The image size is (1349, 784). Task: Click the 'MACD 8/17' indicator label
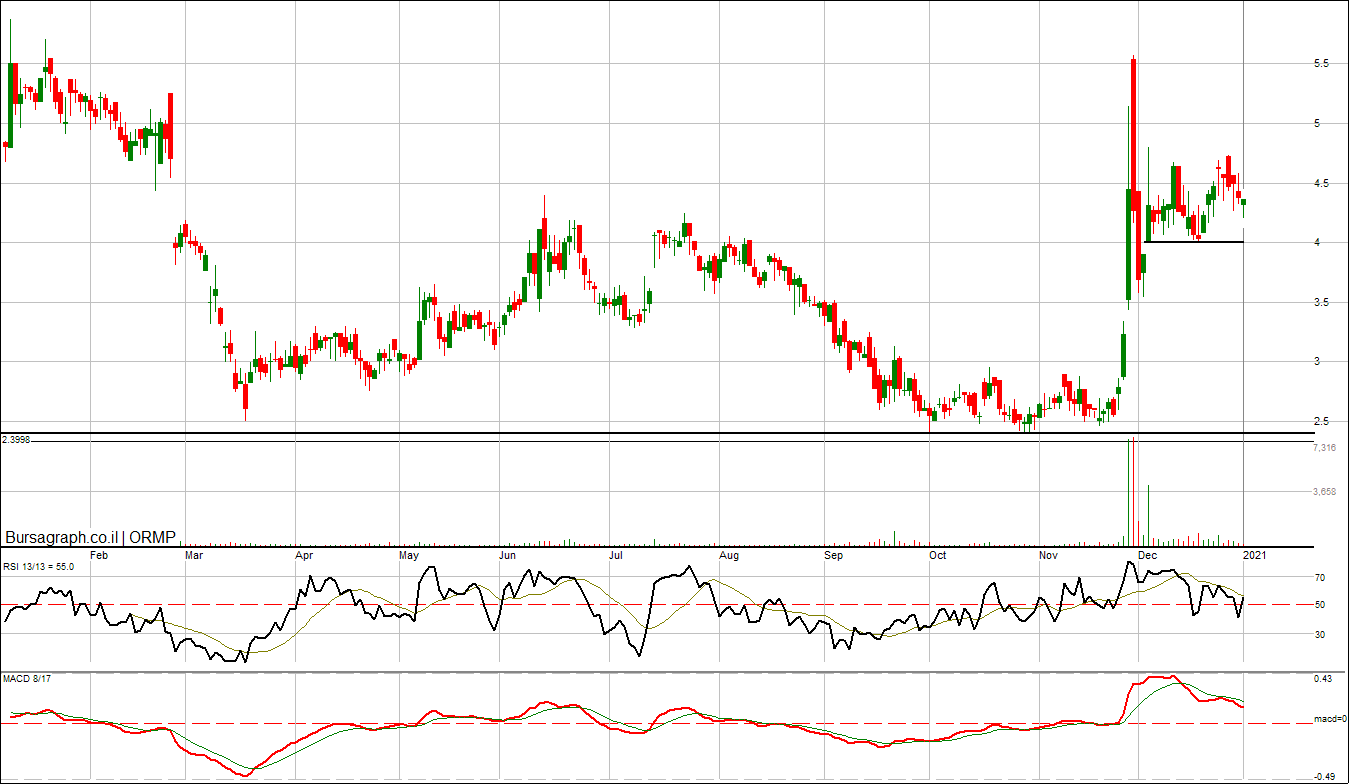pos(26,679)
